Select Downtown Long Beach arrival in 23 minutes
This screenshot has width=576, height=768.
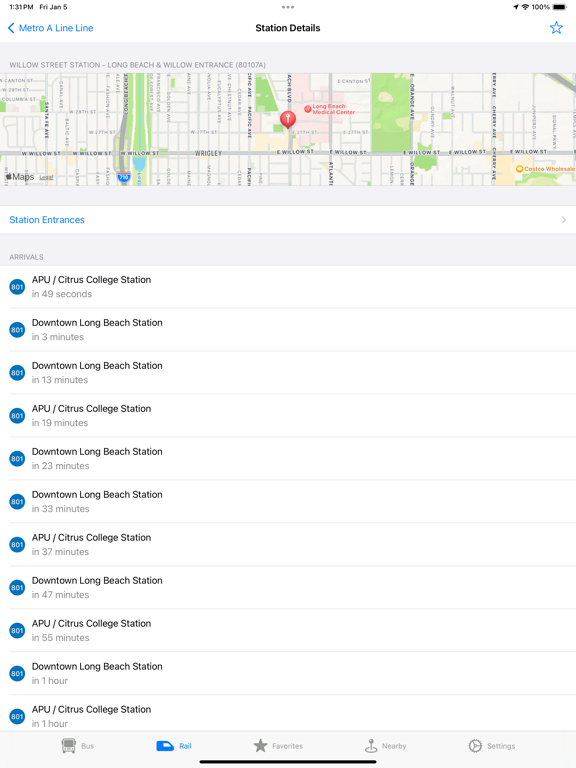288,459
